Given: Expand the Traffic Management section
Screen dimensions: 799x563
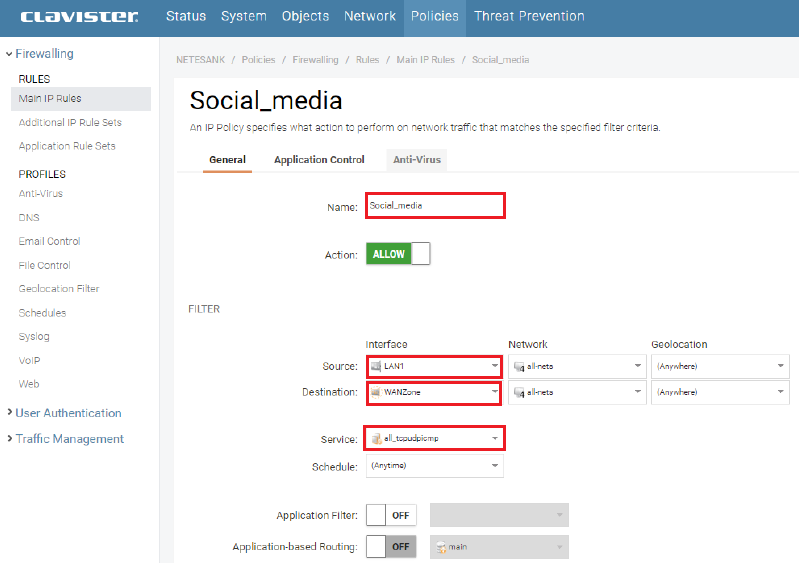Looking at the screenshot, I should pyautogui.click(x=69, y=439).
